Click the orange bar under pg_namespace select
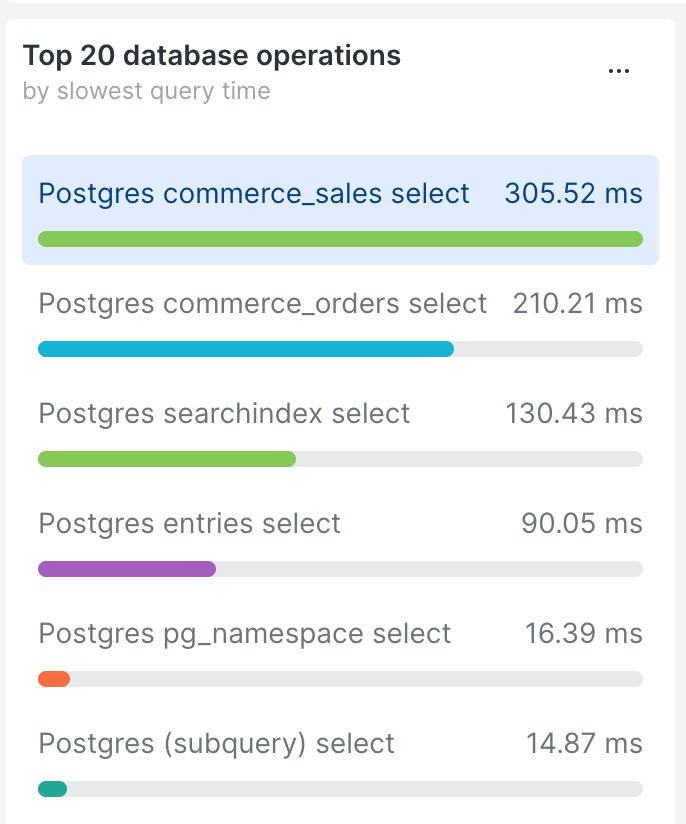 54,678
